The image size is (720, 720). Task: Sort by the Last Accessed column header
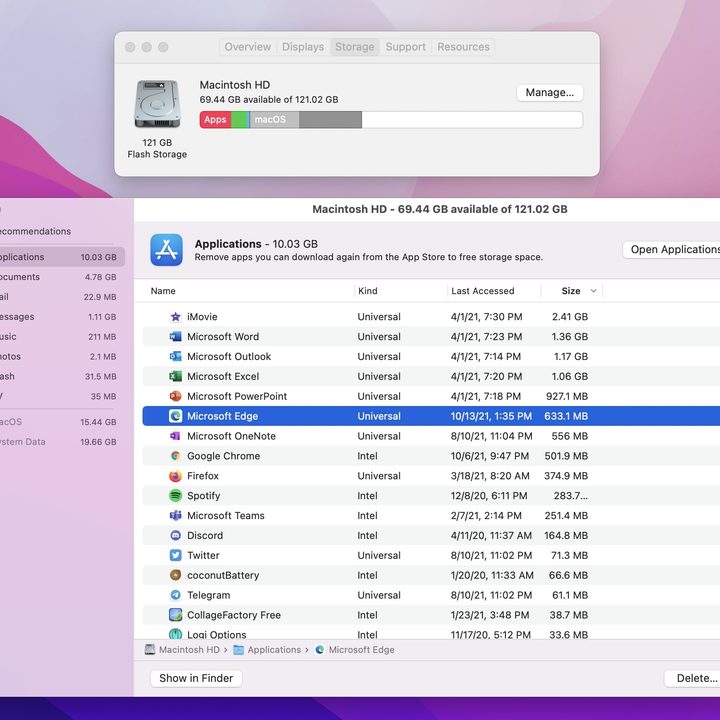click(483, 291)
